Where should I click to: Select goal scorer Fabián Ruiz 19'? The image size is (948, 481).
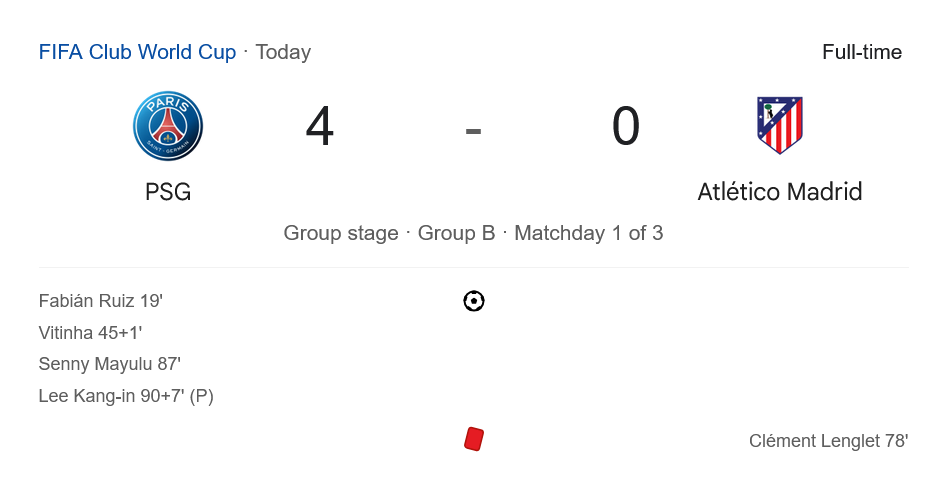point(100,301)
